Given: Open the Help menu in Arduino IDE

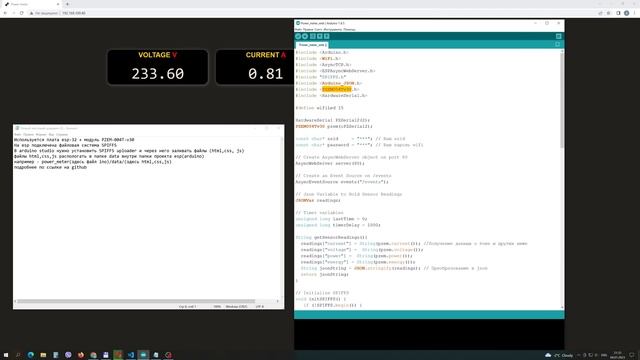Looking at the screenshot, I should [x=349, y=29].
